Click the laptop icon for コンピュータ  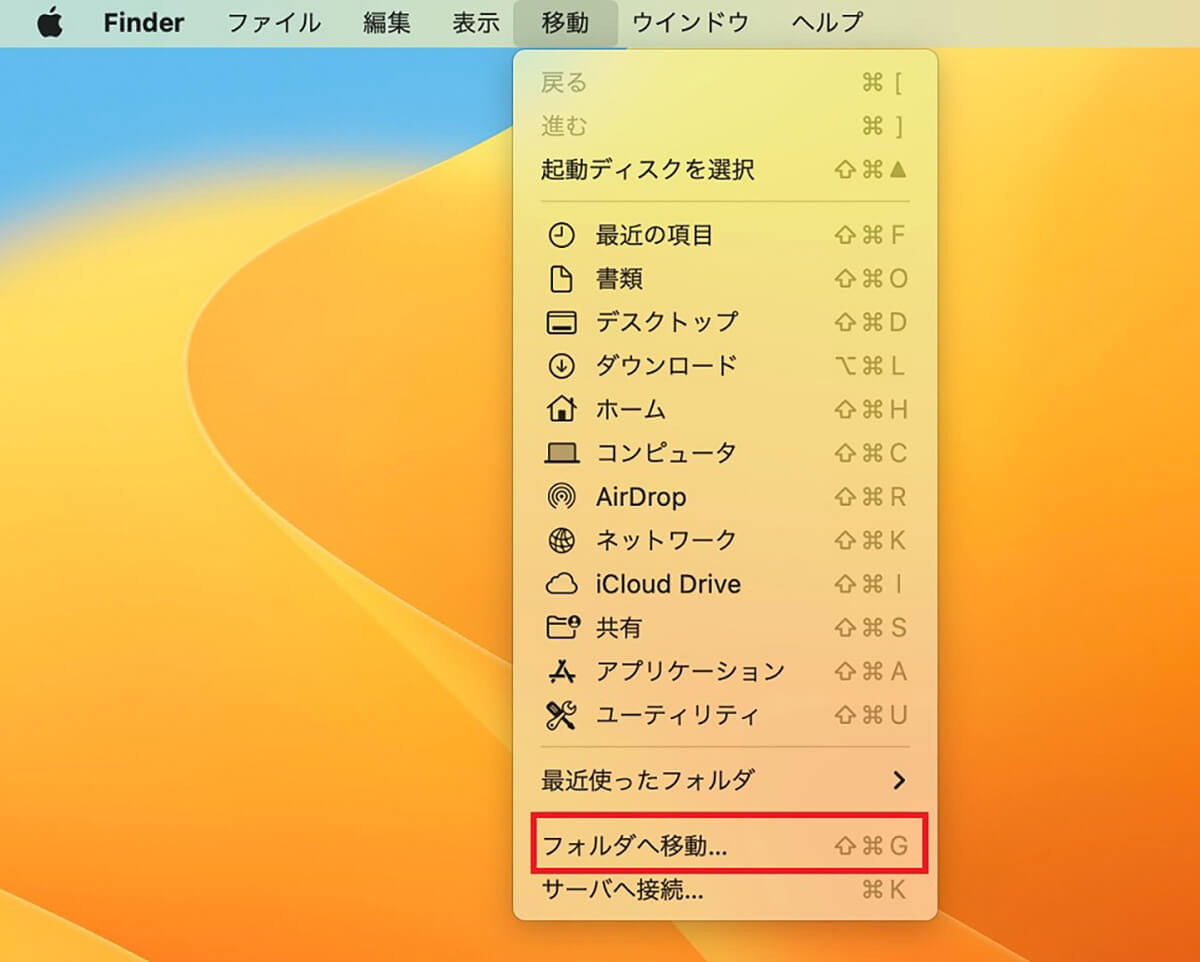pos(562,454)
